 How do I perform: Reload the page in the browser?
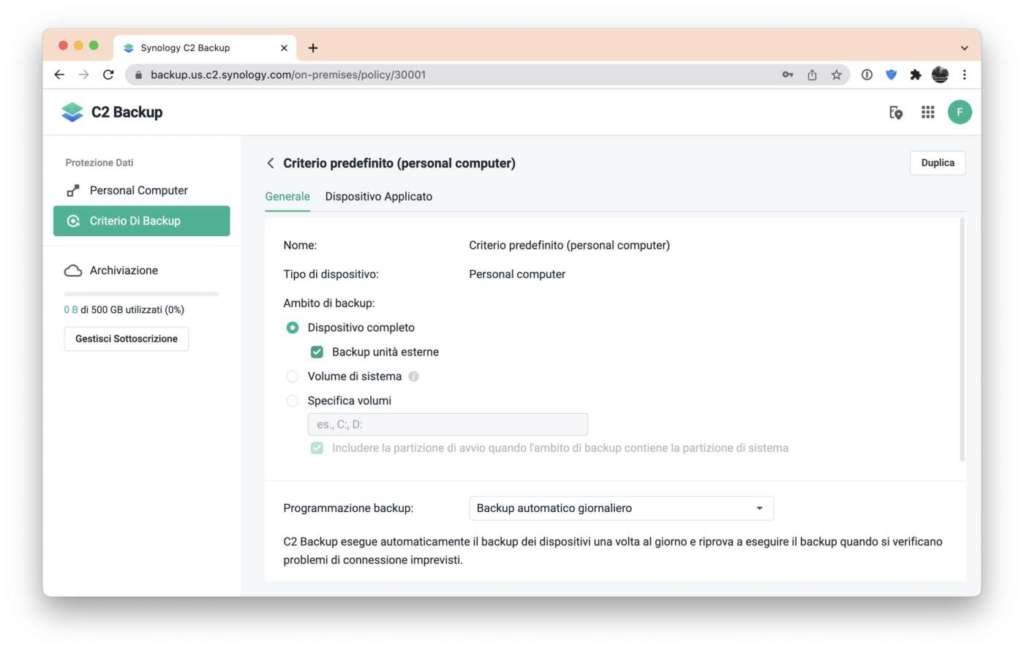[108, 75]
